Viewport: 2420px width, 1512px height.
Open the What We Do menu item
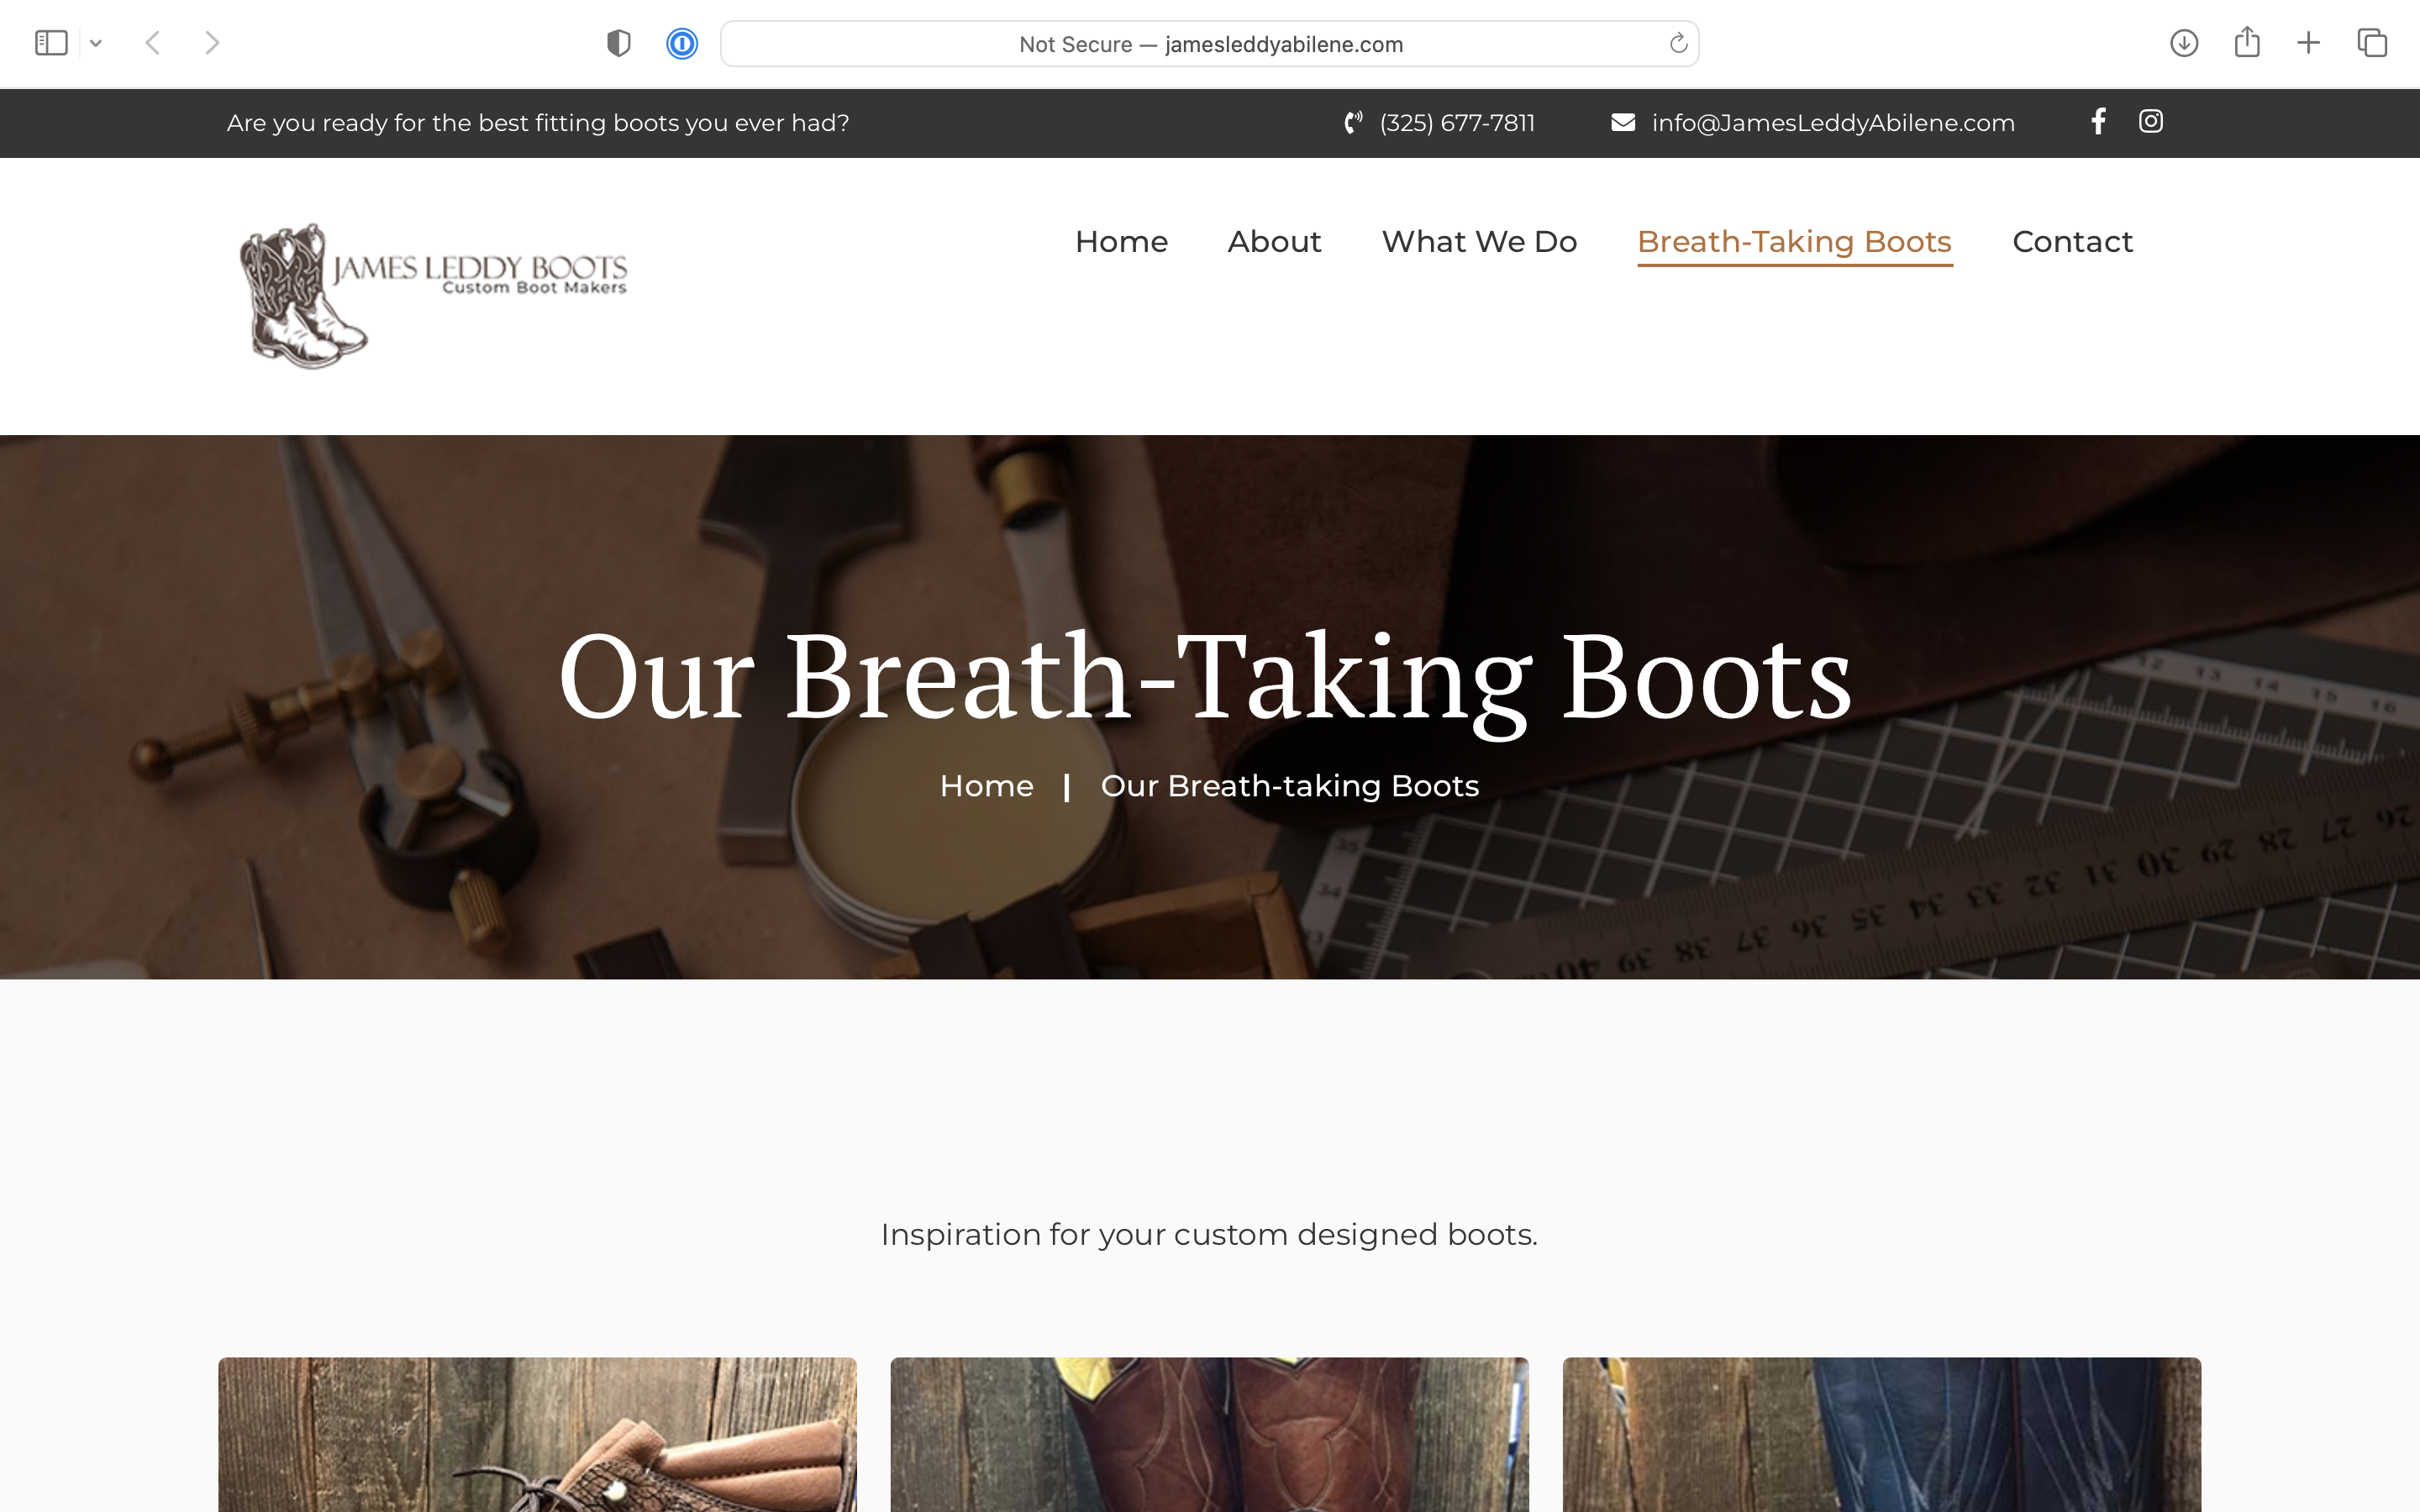pos(1479,241)
